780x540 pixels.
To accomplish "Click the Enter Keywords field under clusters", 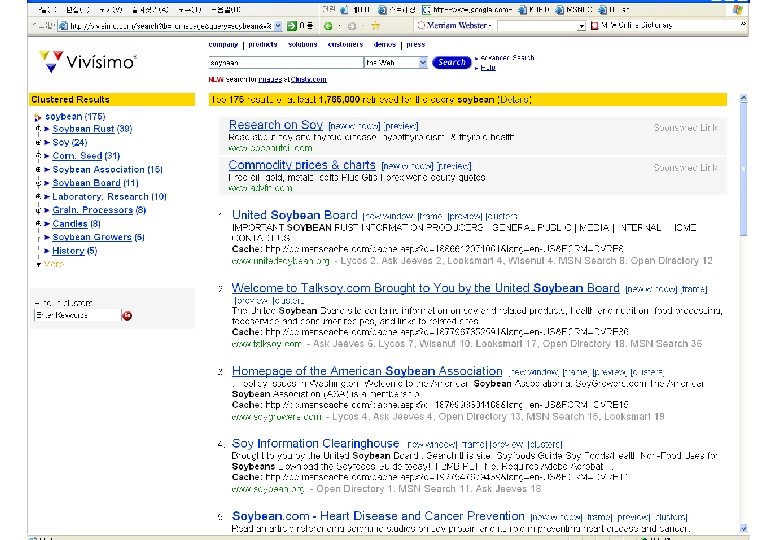I will pos(77,315).
